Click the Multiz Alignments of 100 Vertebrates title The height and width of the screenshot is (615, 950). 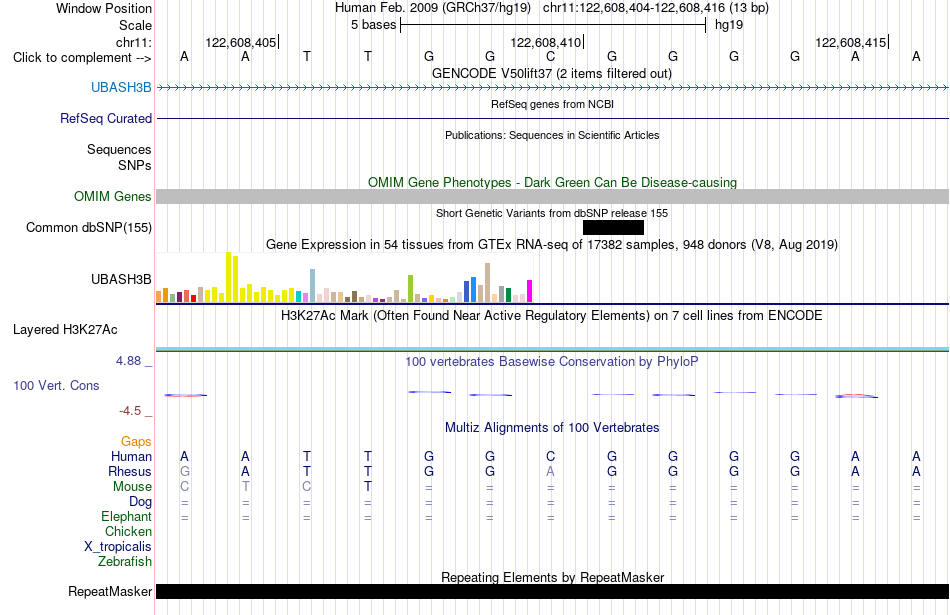coord(552,428)
